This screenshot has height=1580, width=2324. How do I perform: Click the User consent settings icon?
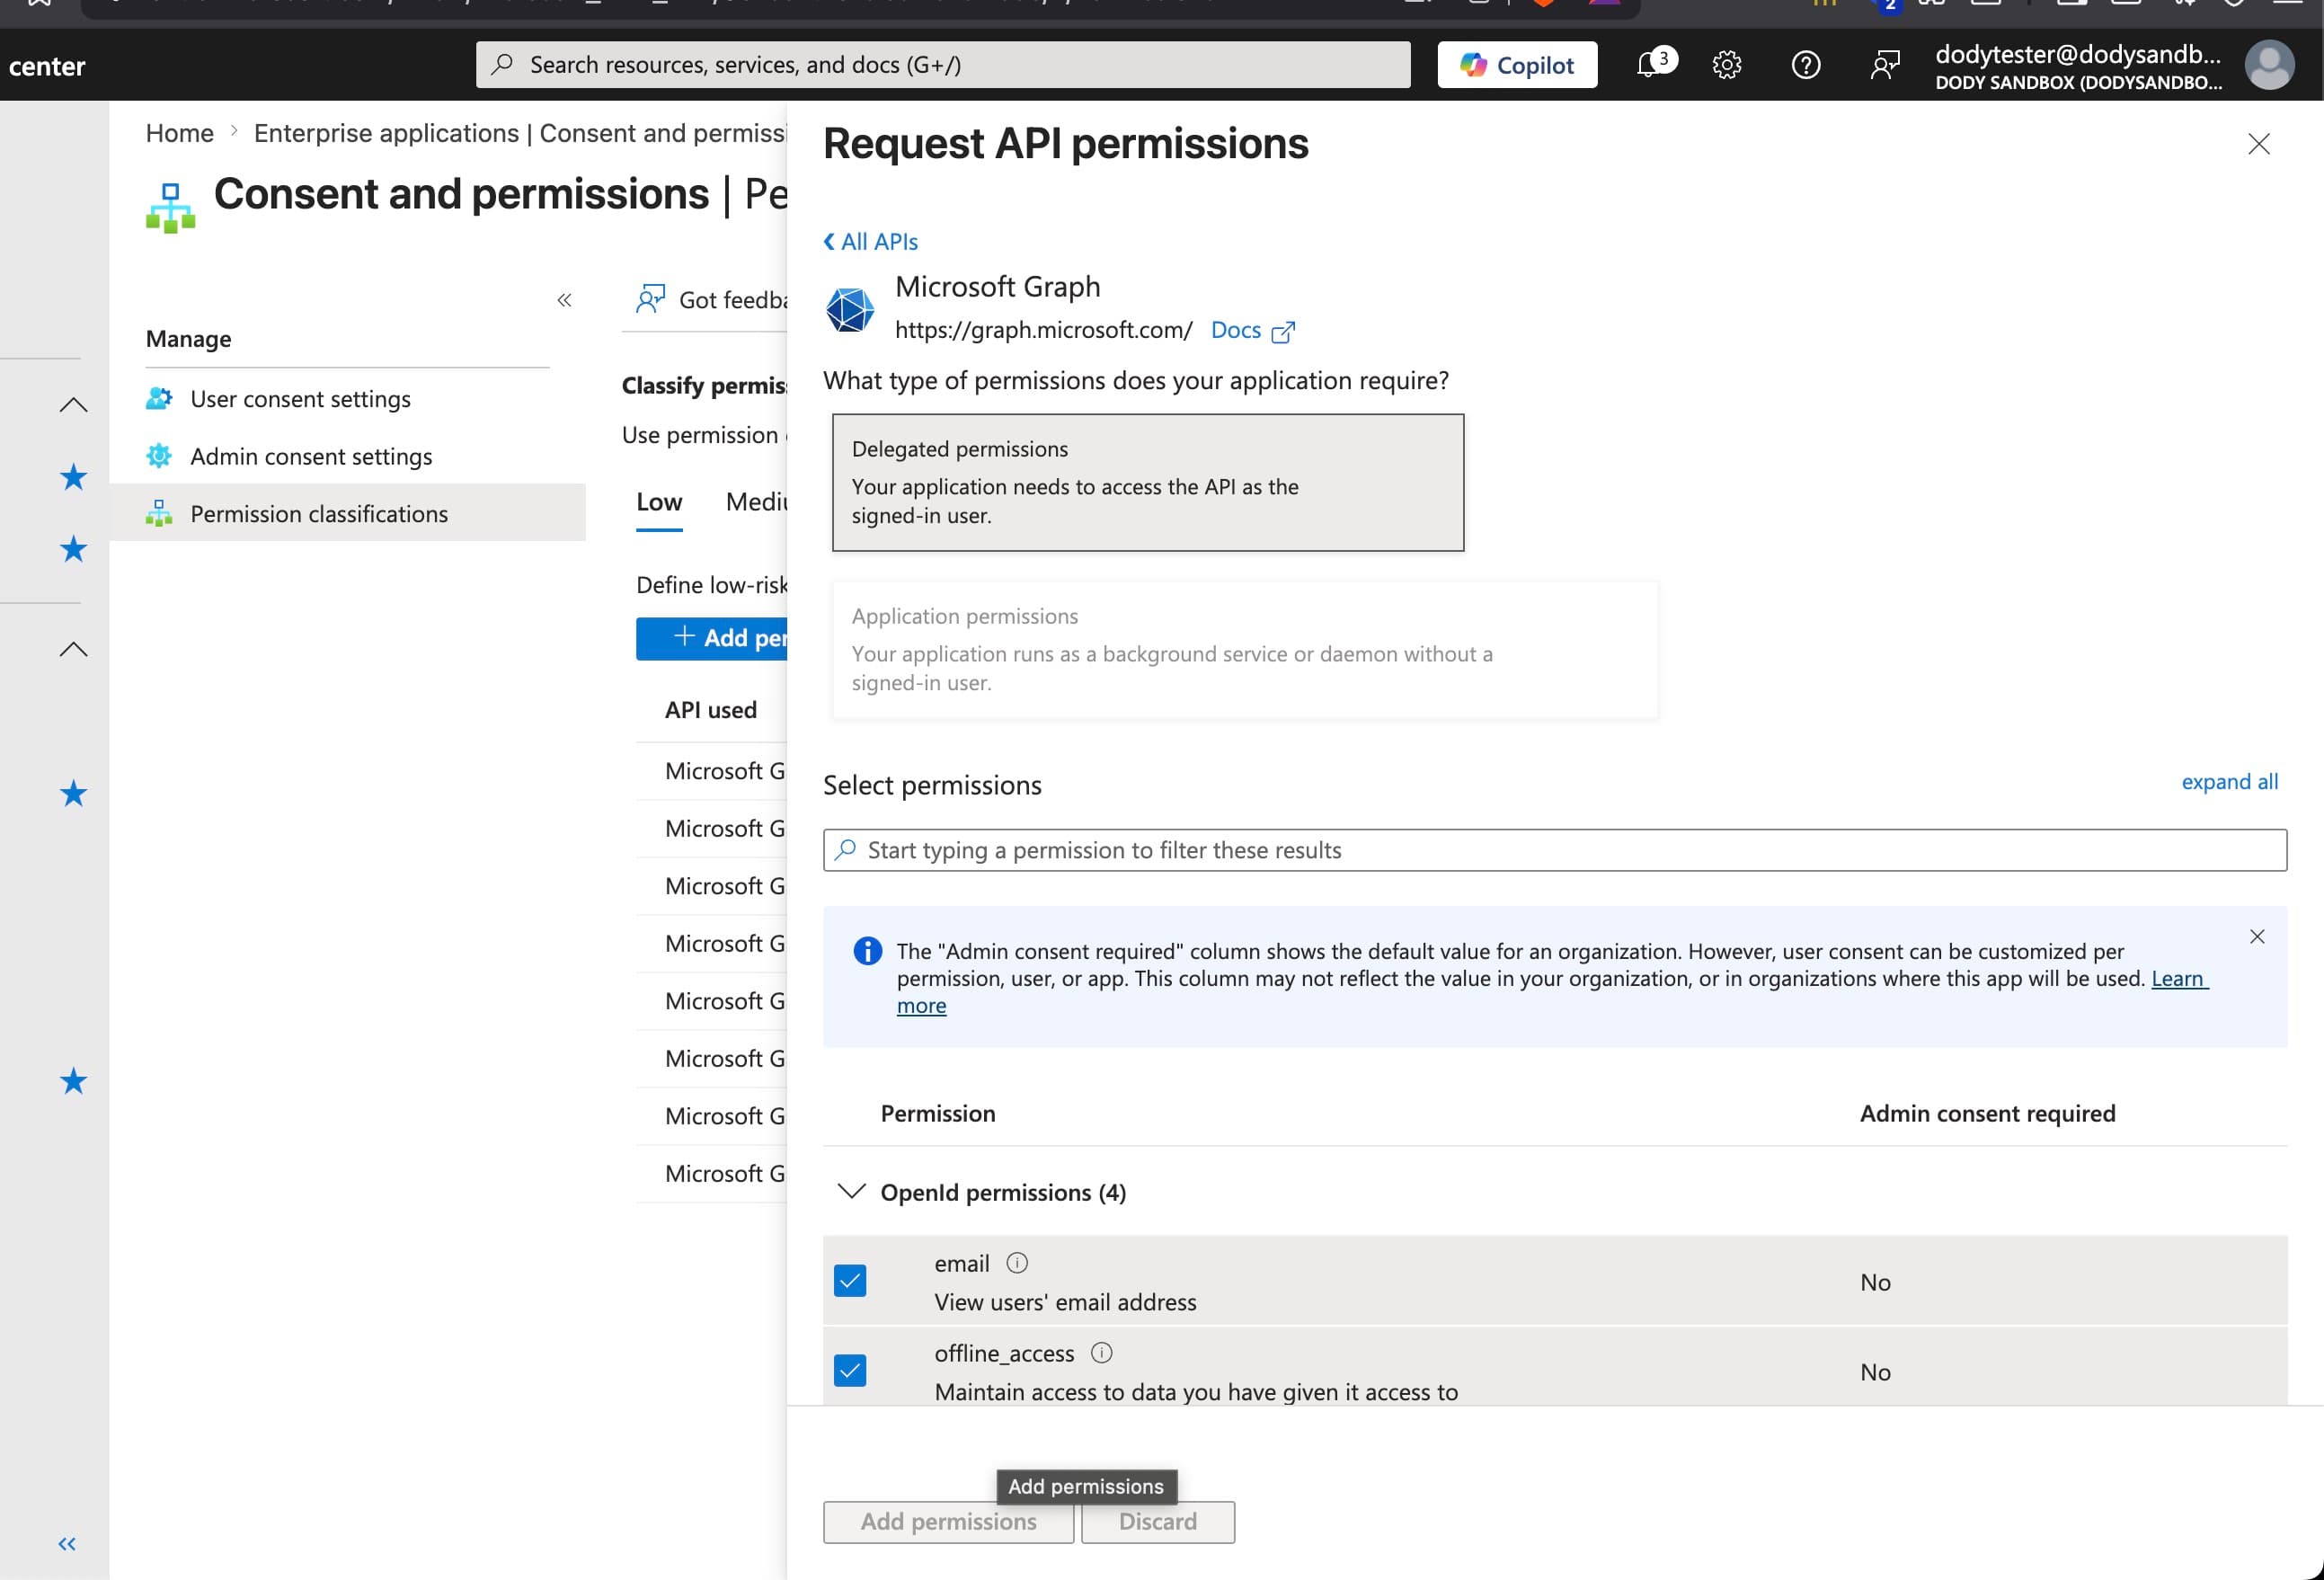coord(159,398)
